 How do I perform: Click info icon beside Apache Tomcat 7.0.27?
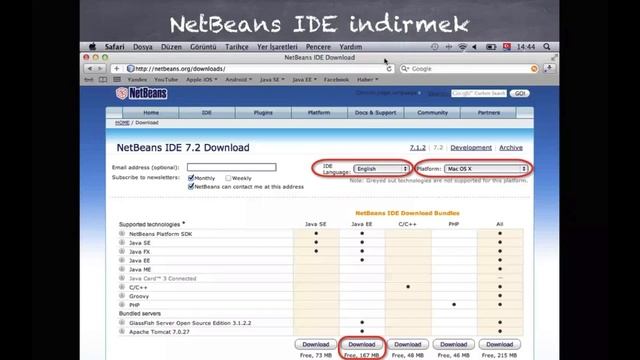click(x=122, y=331)
